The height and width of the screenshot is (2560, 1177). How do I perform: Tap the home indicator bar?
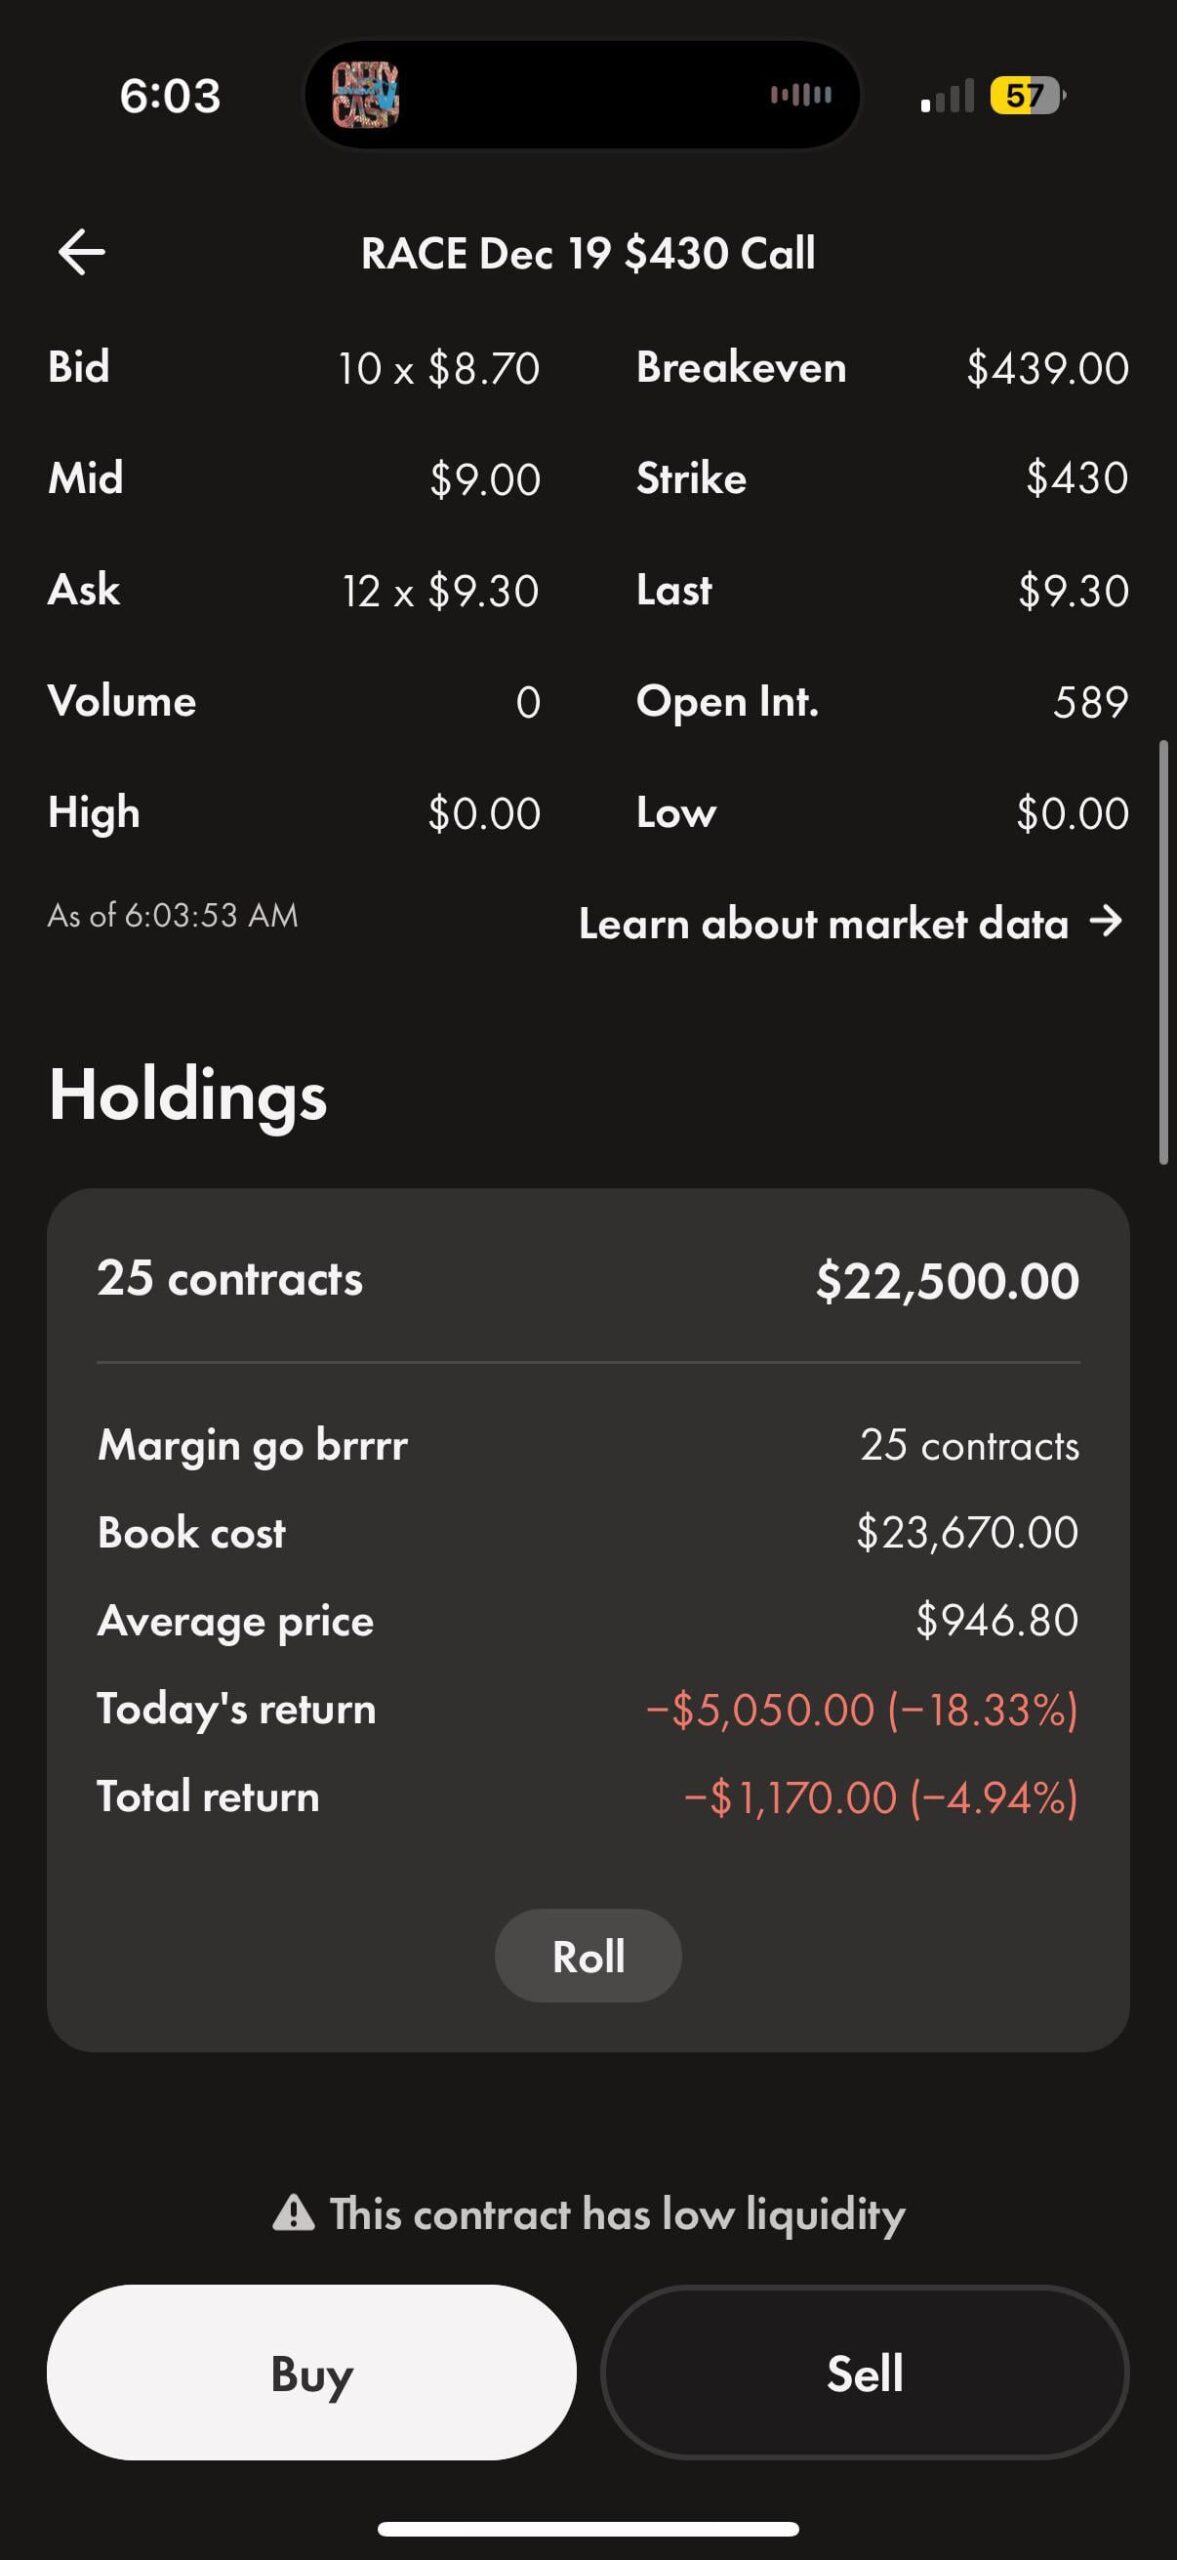click(588, 2529)
